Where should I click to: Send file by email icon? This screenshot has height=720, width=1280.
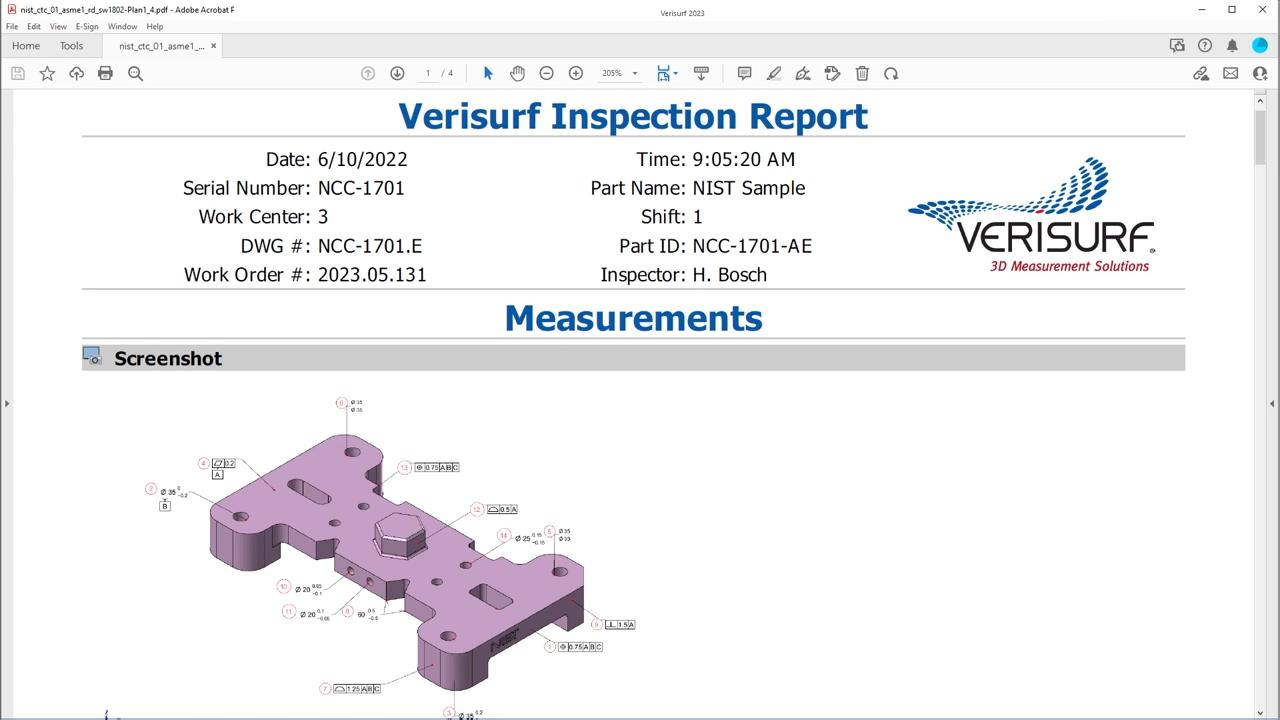(x=1231, y=73)
